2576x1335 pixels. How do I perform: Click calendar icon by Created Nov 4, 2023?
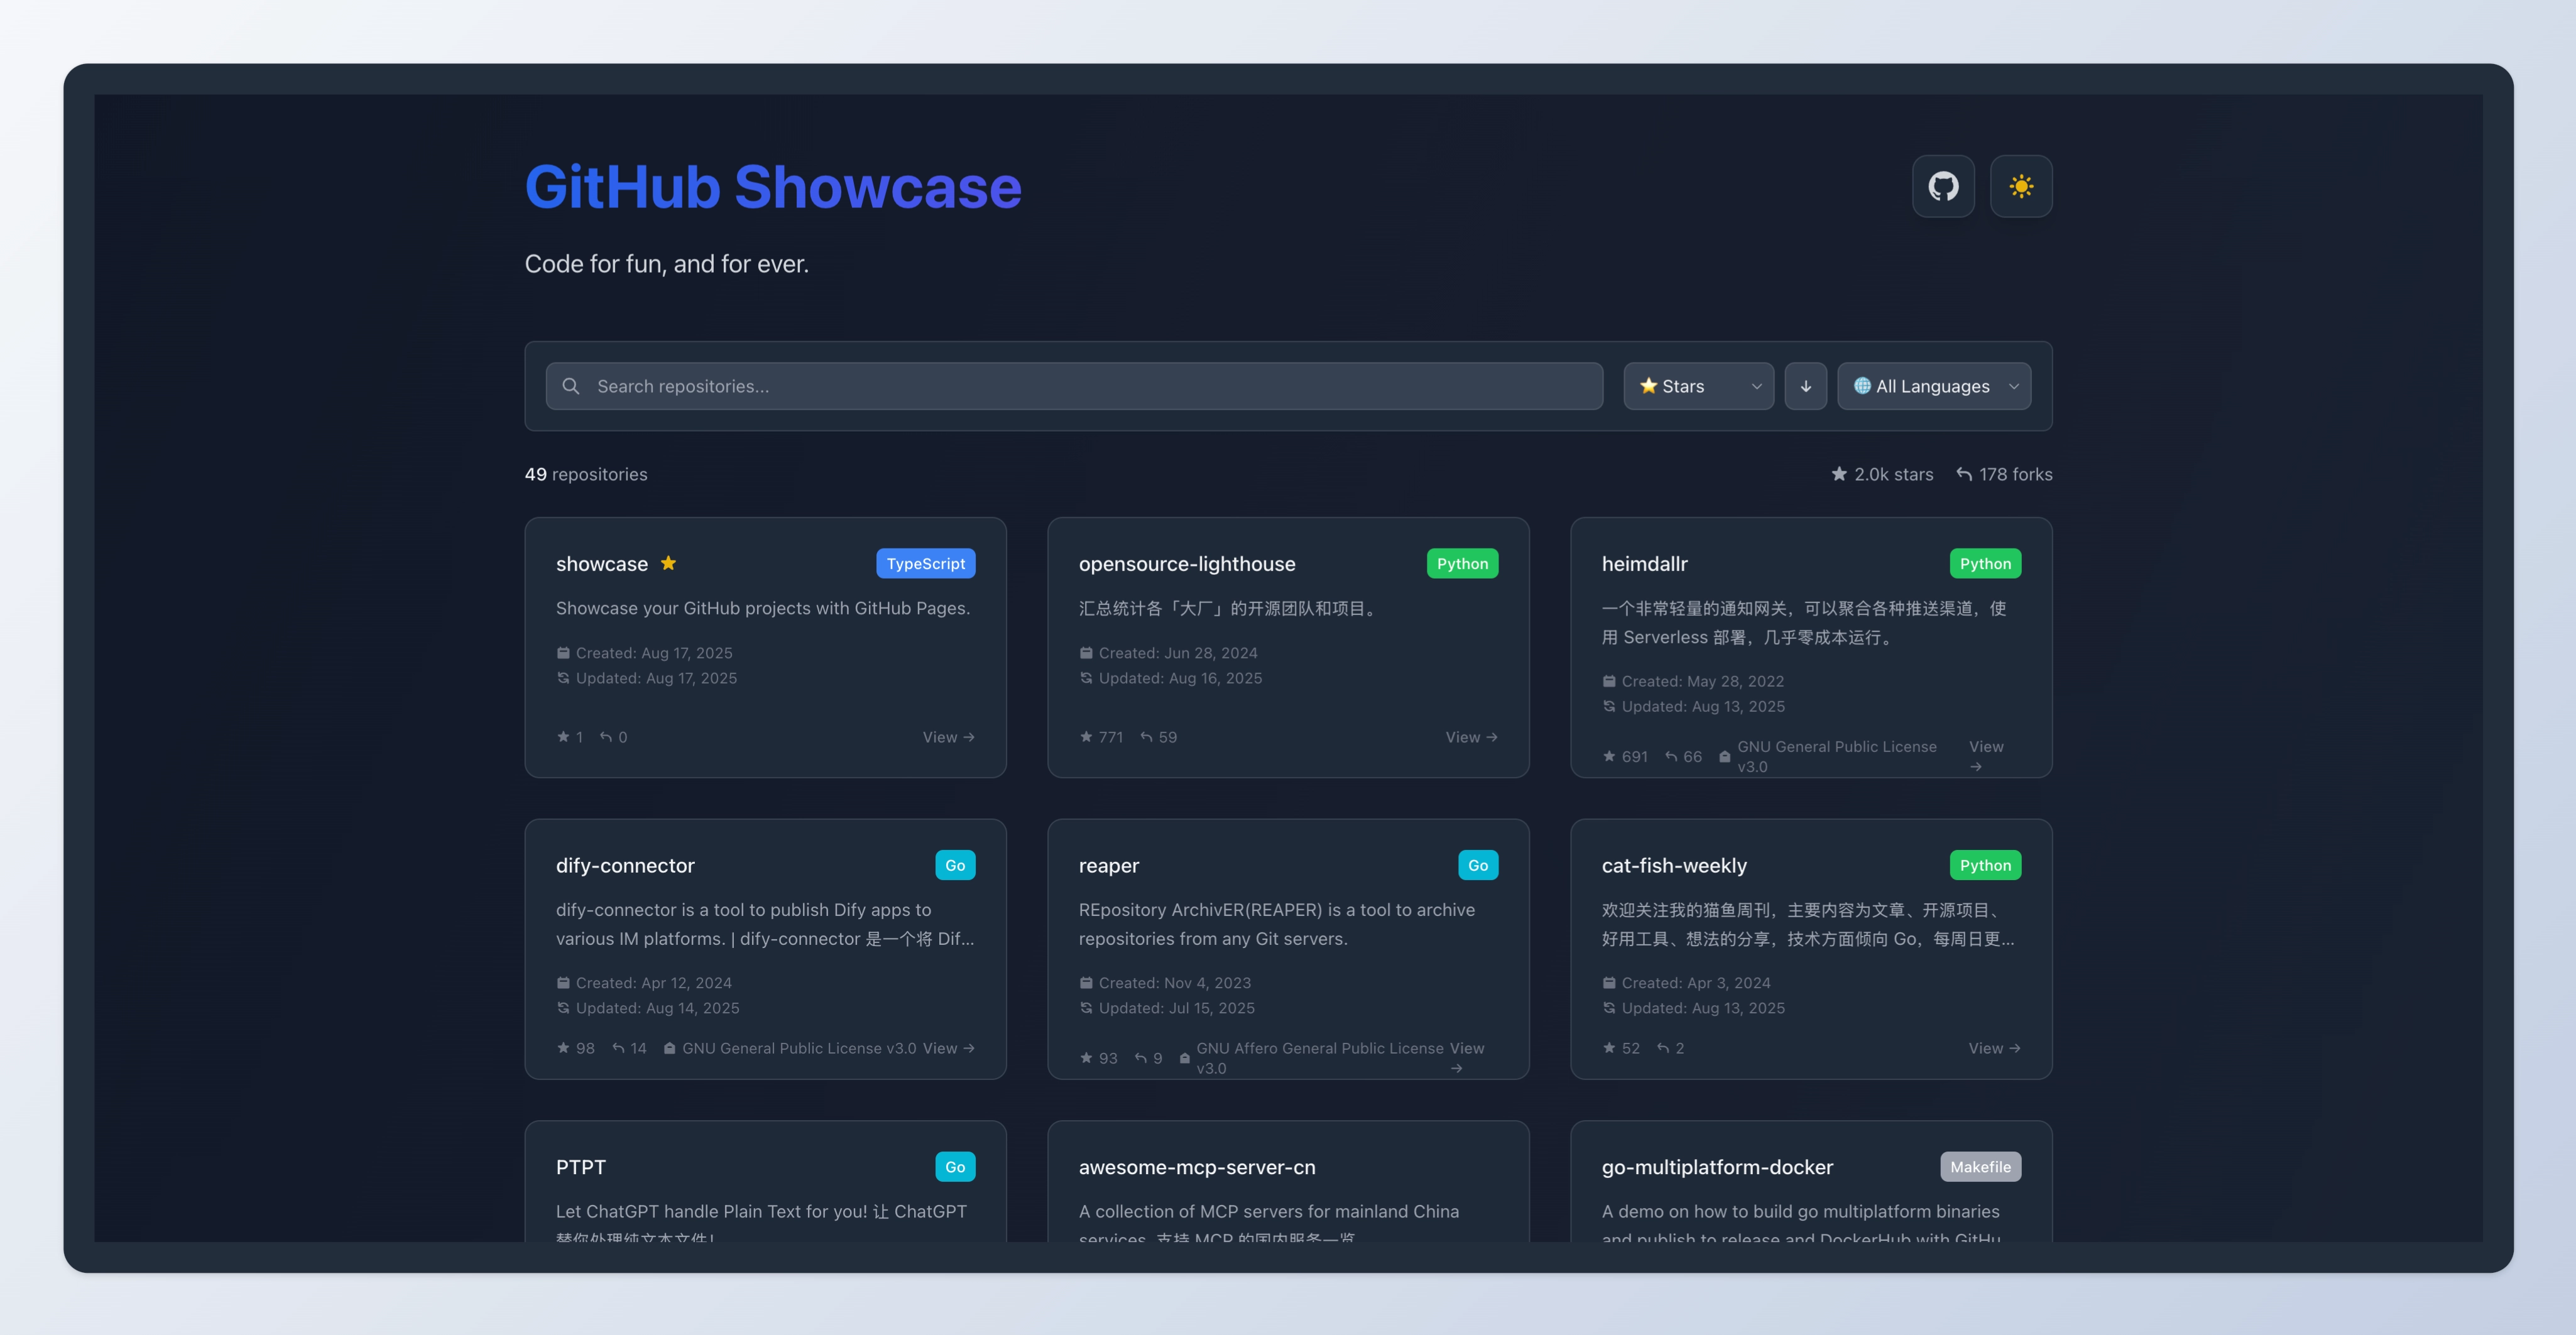1086,983
